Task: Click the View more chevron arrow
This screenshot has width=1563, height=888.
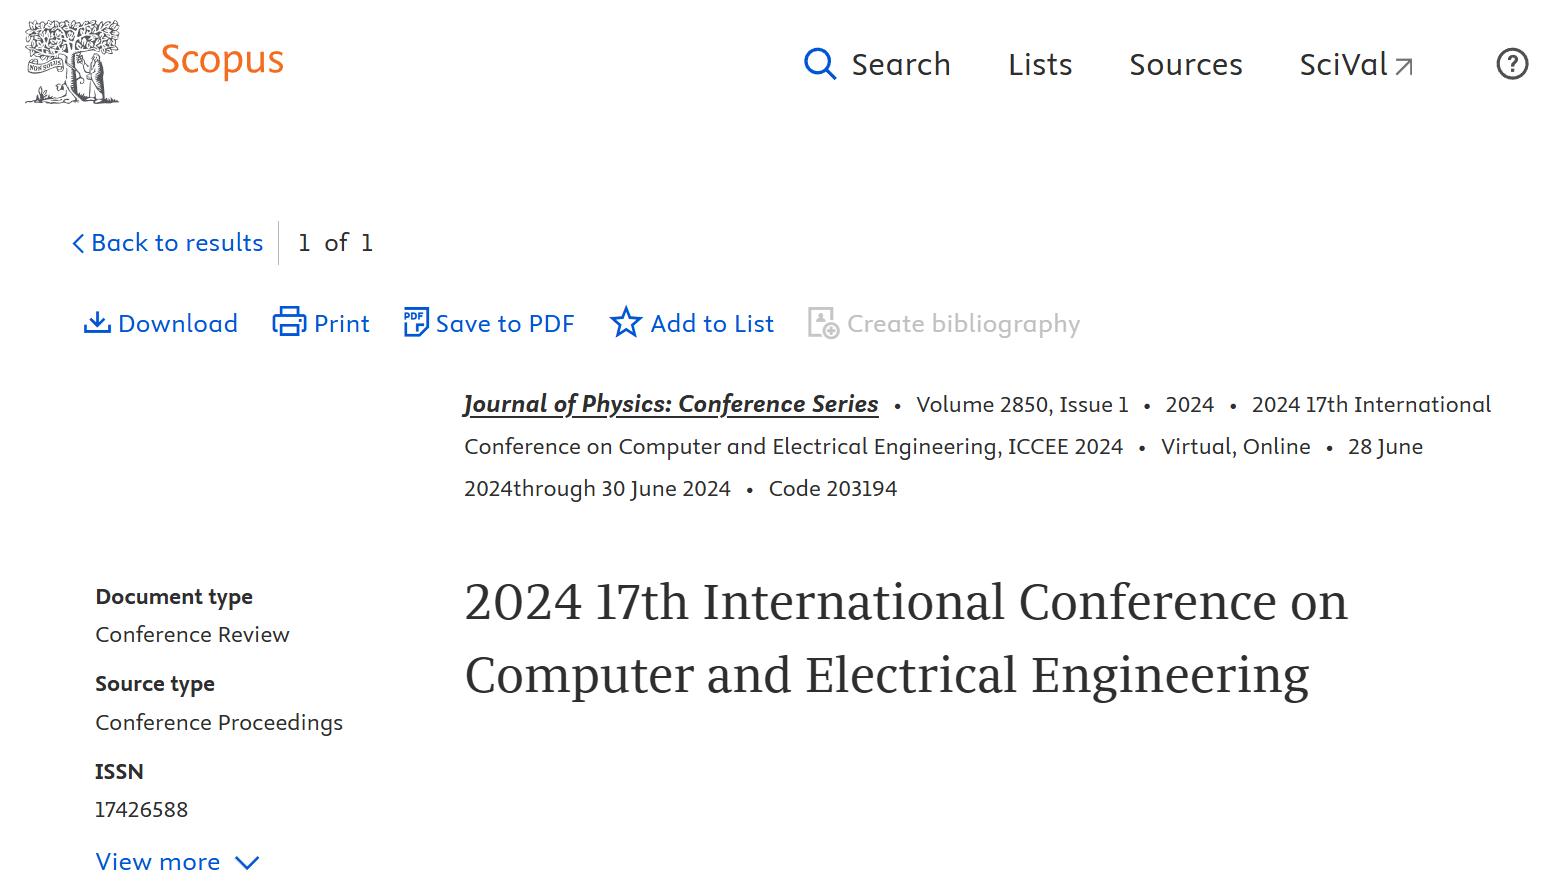Action: click(247, 862)
